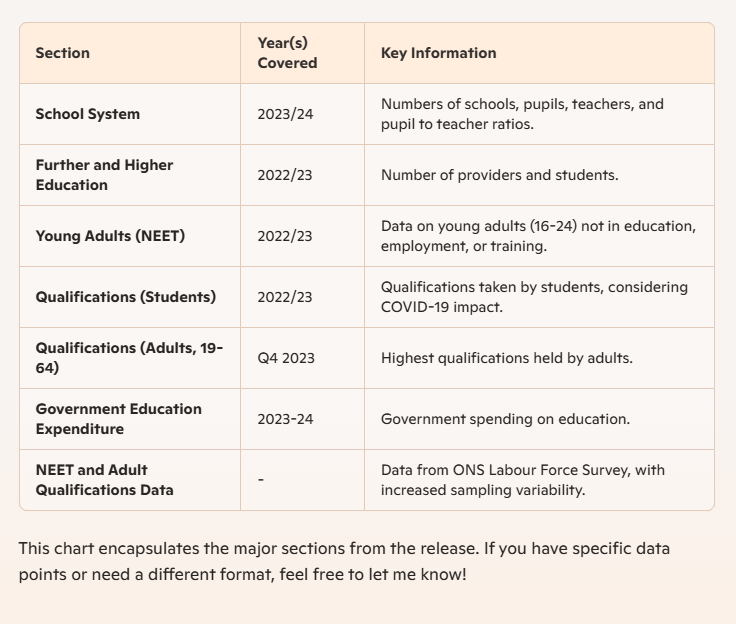The image size is (736, 624).
Task: Select the Qualifications (Adults, 19-64) cell
Action: click(129, 358)
